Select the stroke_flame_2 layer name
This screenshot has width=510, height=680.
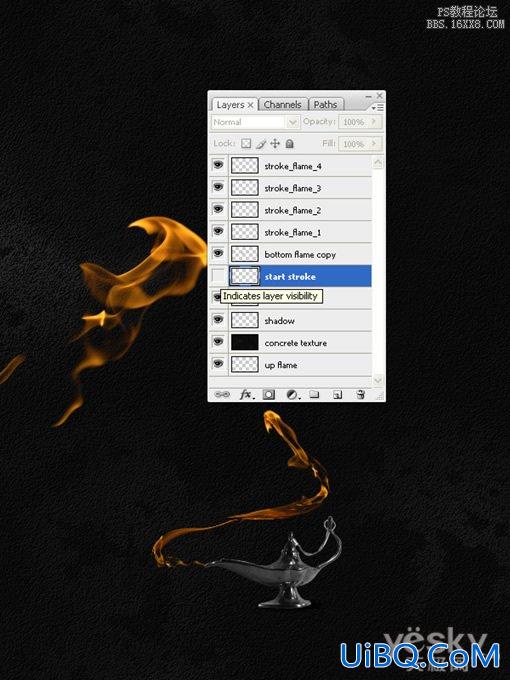click(293, 210)
